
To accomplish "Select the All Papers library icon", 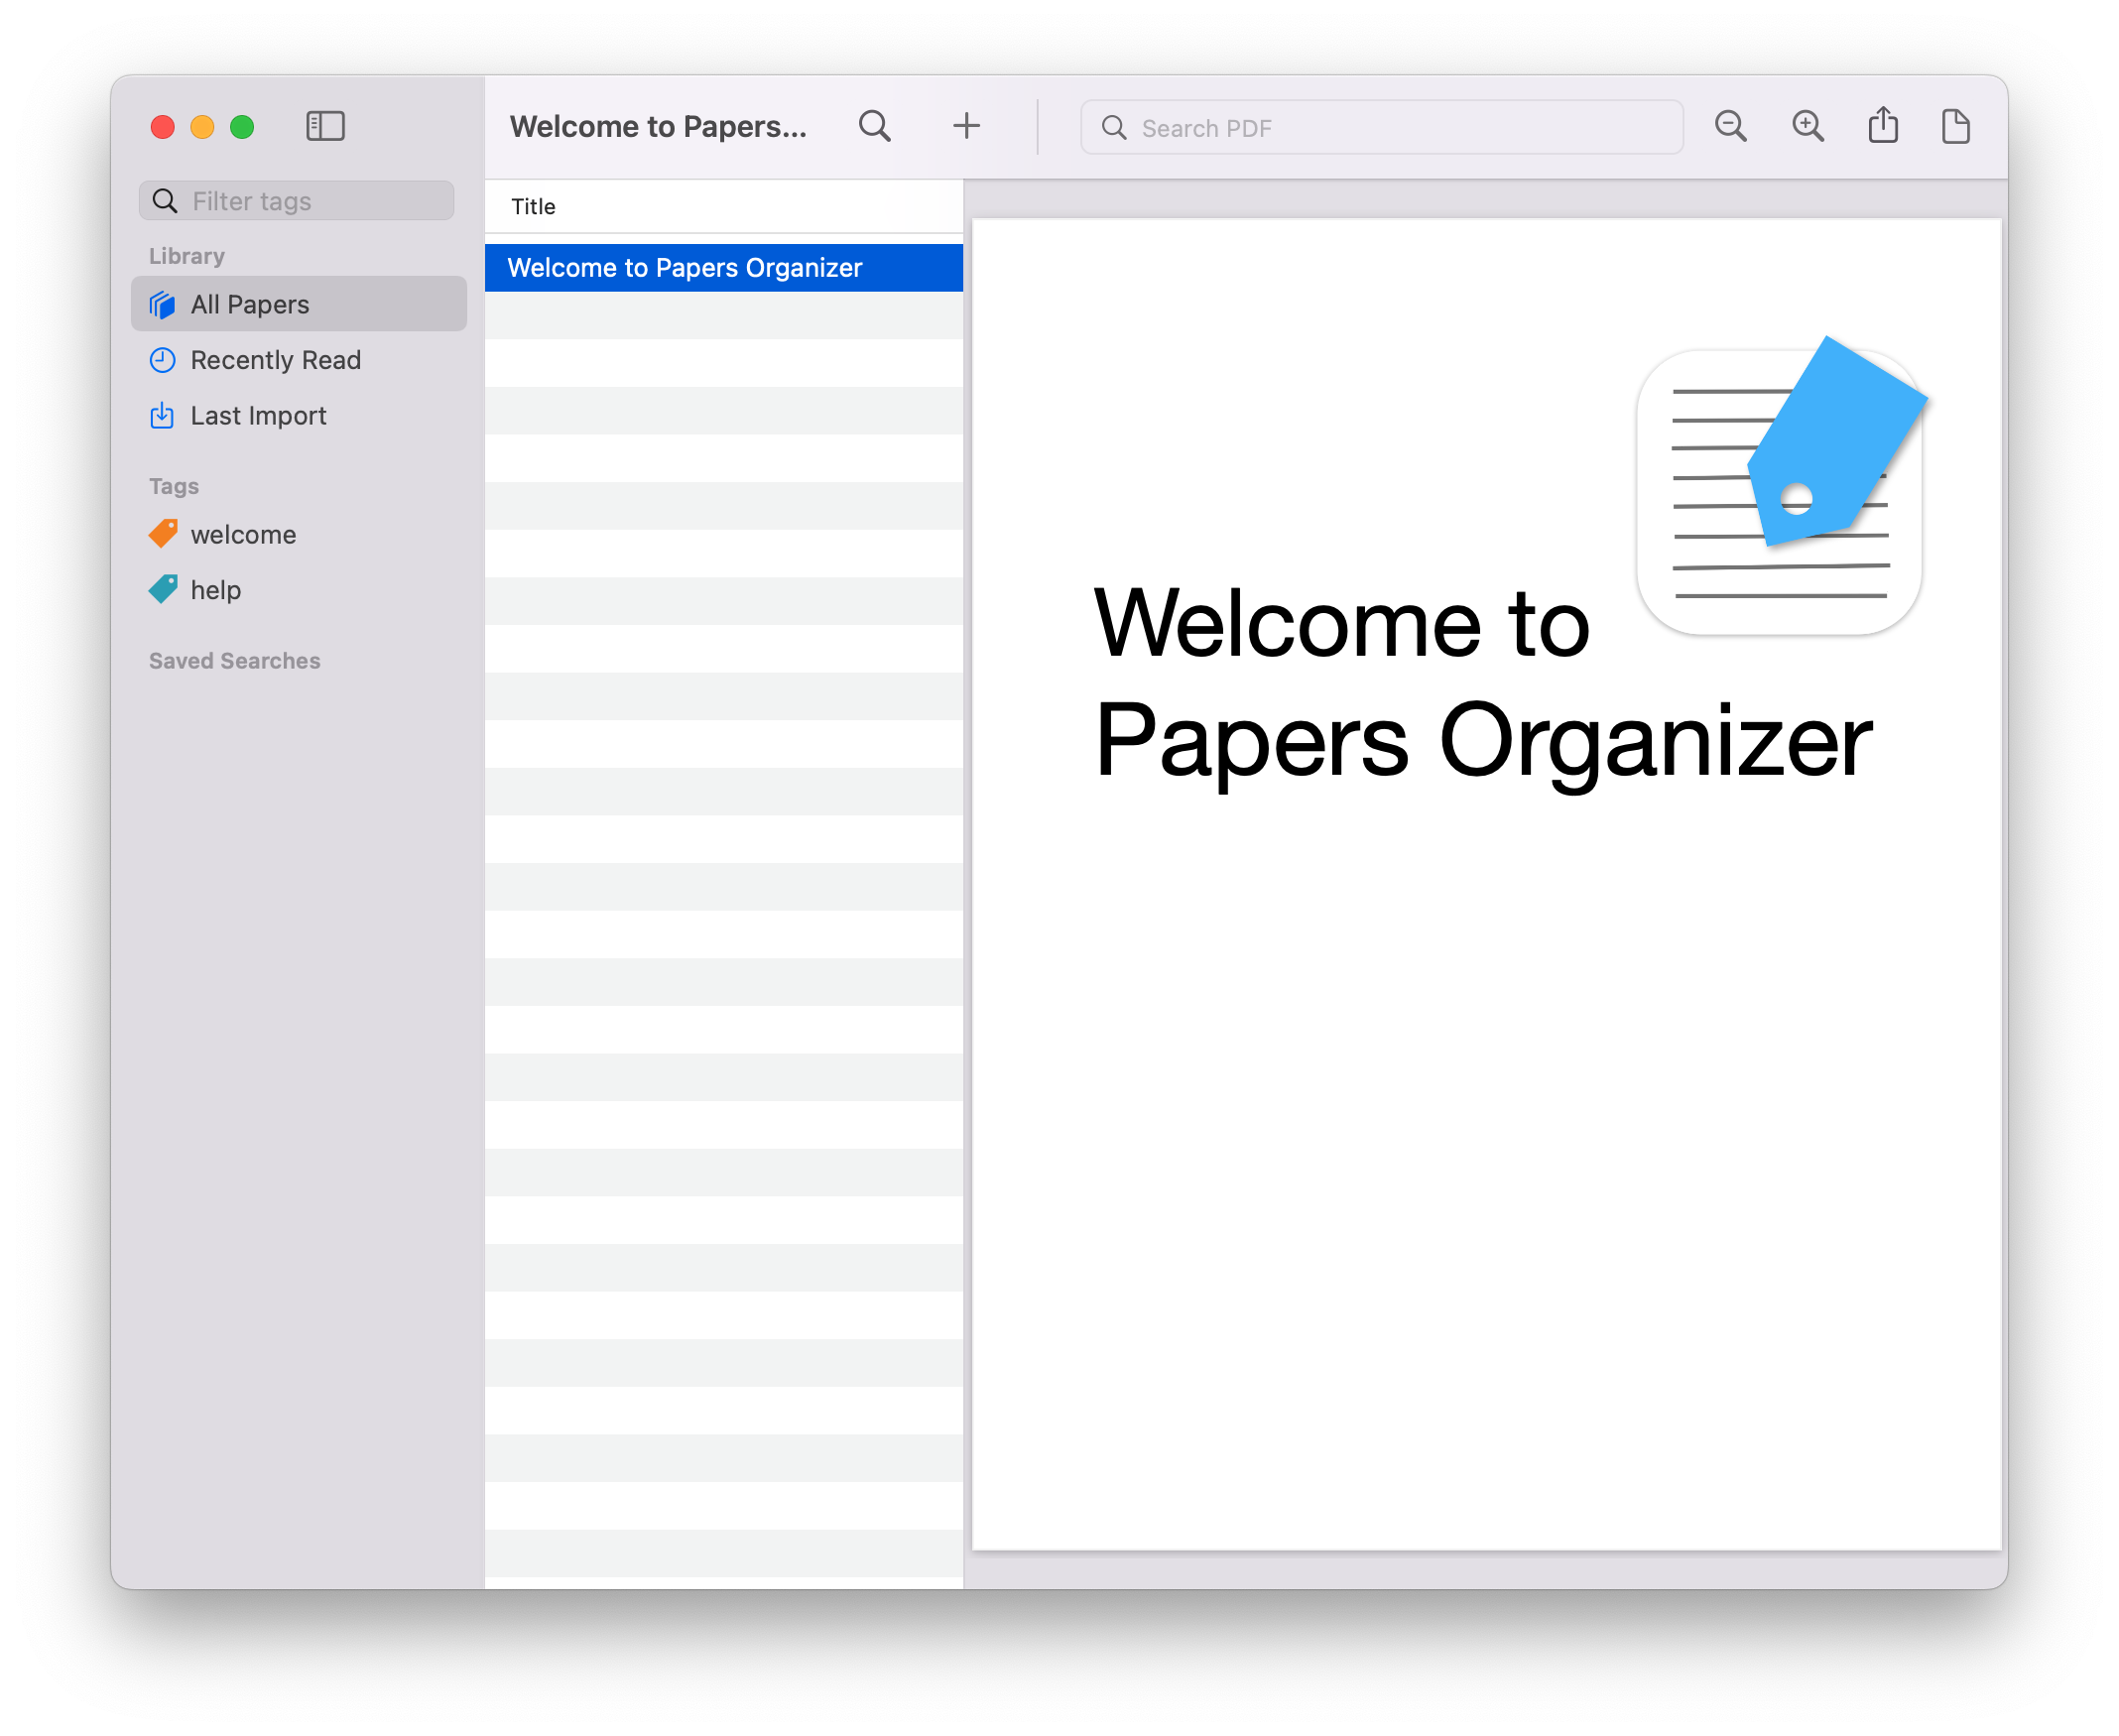I will point(163,303).
